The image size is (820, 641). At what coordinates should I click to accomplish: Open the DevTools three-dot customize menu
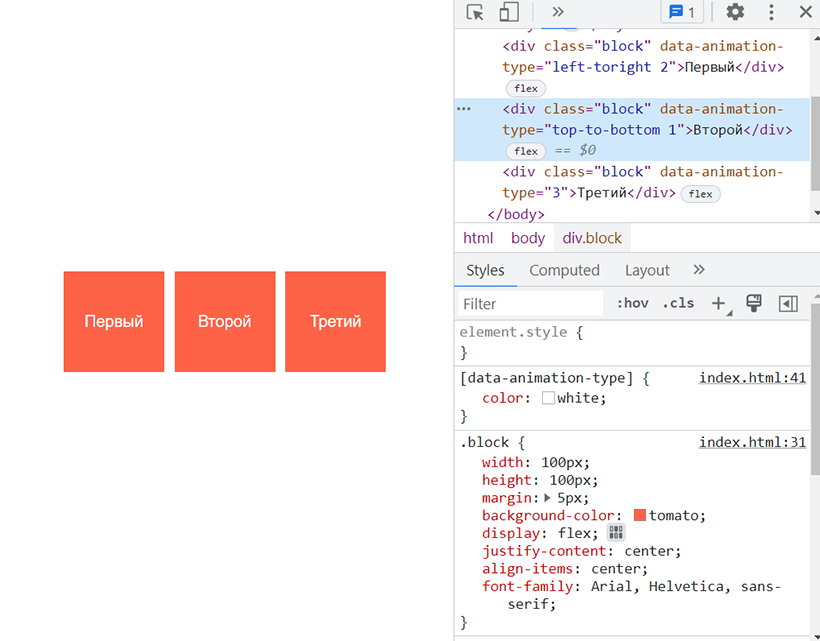pos(771,12)
